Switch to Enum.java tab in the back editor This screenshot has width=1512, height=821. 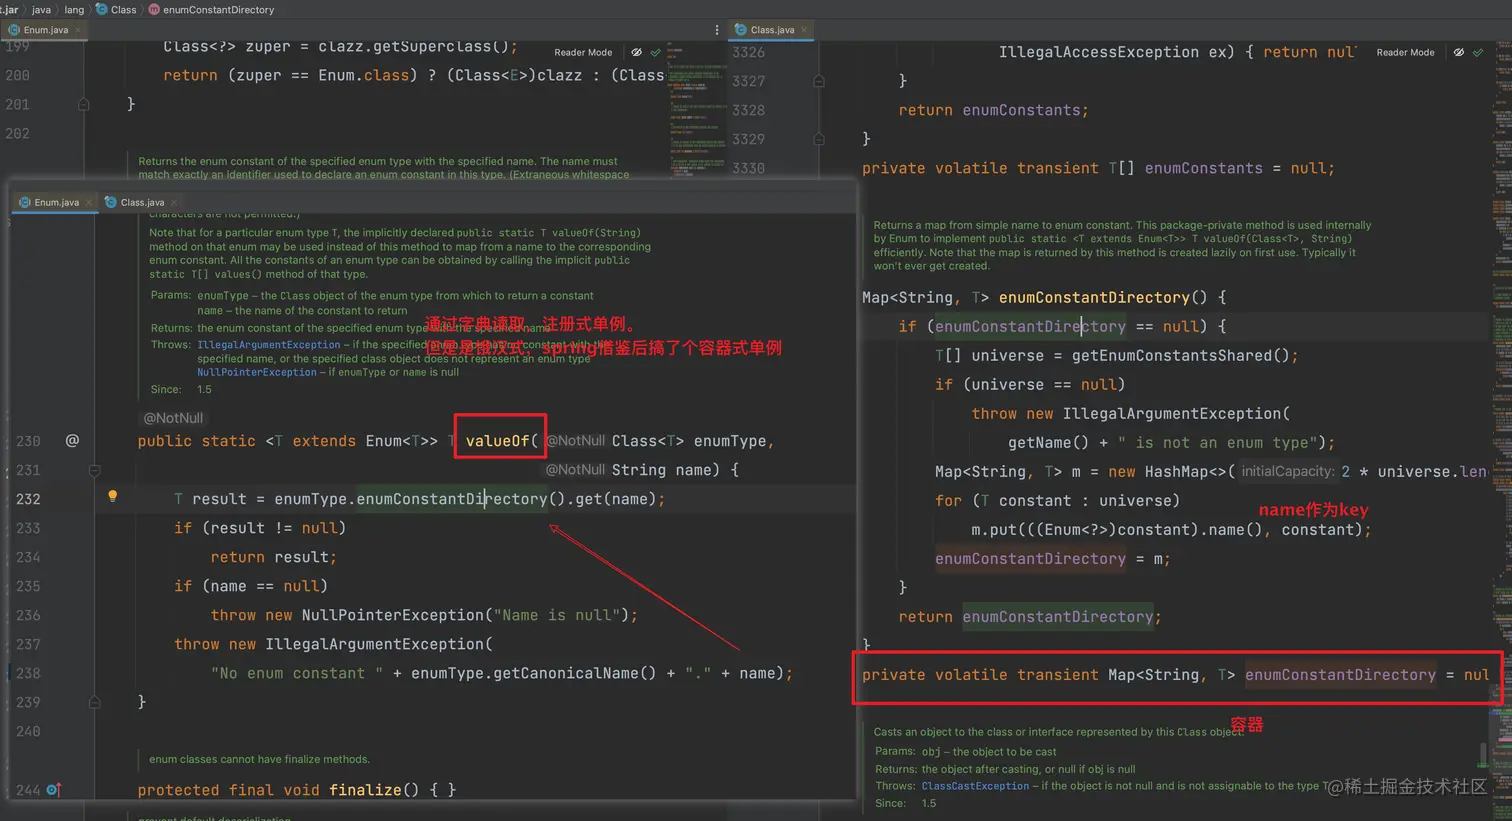tap(45, 30)
